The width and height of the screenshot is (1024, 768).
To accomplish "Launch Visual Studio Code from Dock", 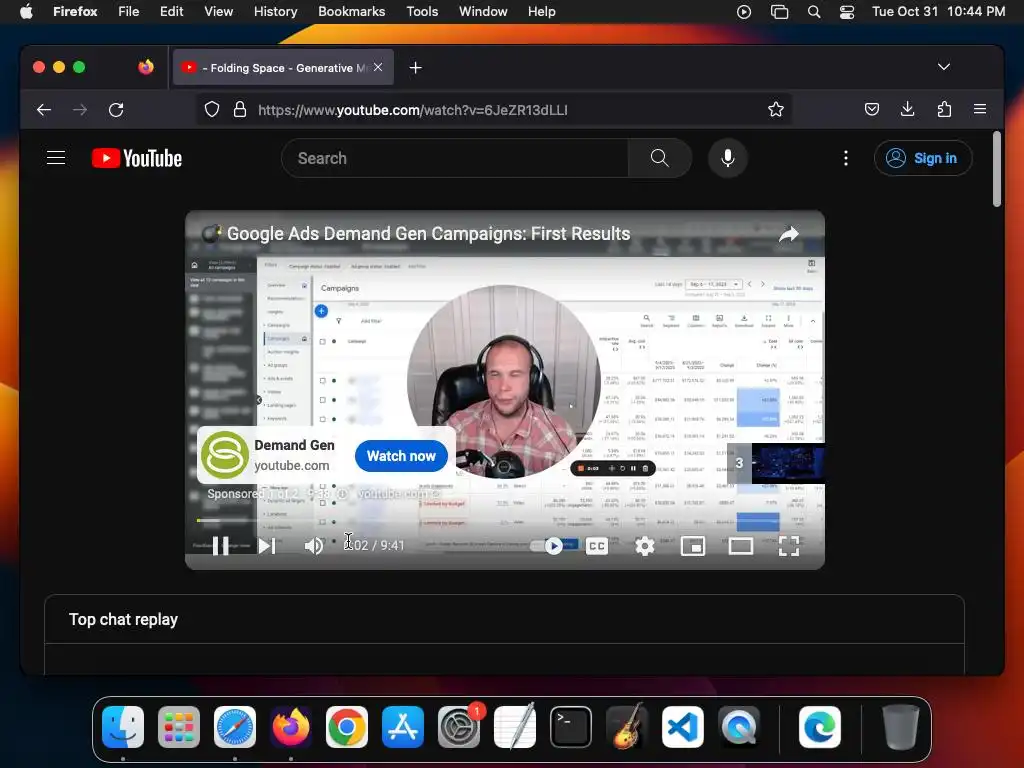I will click(682, 727).
